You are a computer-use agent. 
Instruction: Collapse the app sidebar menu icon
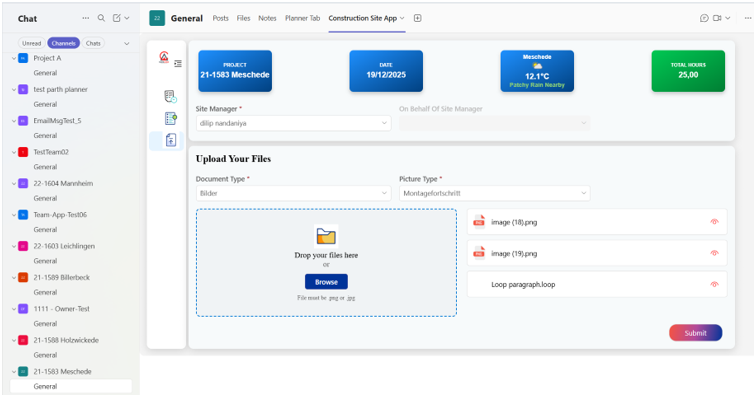(x=178, y=63)
